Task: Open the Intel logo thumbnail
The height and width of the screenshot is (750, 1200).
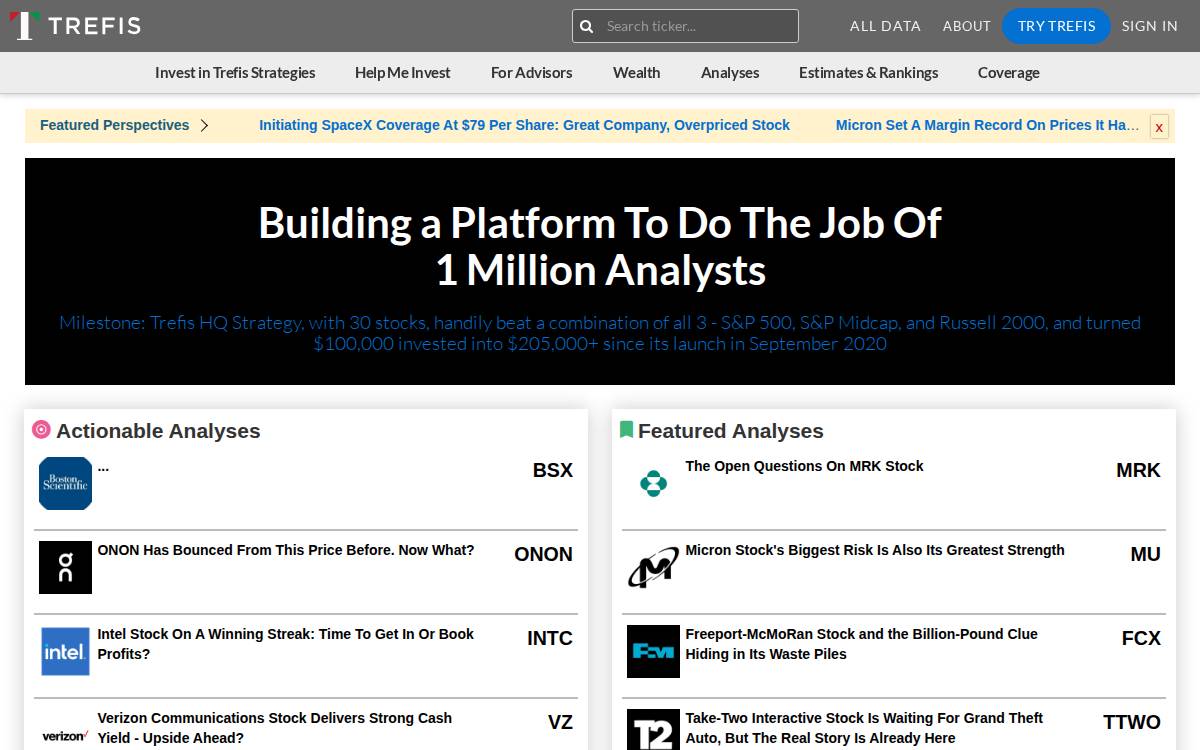Action: coord(66,652)
